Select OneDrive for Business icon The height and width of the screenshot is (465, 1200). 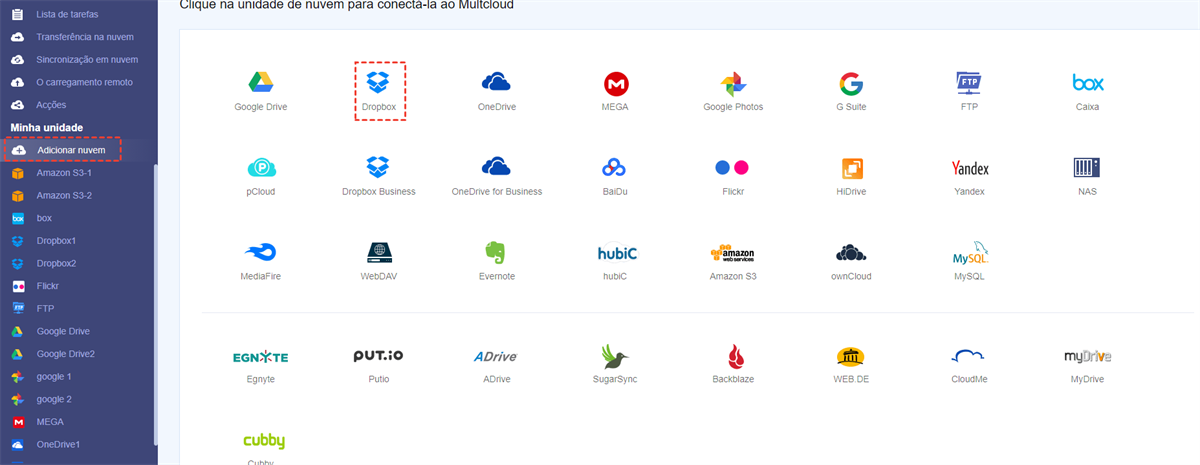pyautogui.click(x=497, y=166)
